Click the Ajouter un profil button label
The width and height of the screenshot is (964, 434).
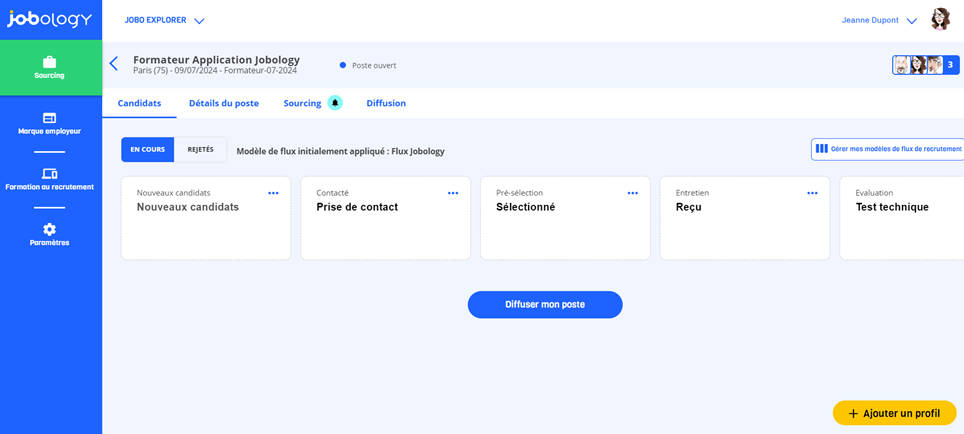901,414
